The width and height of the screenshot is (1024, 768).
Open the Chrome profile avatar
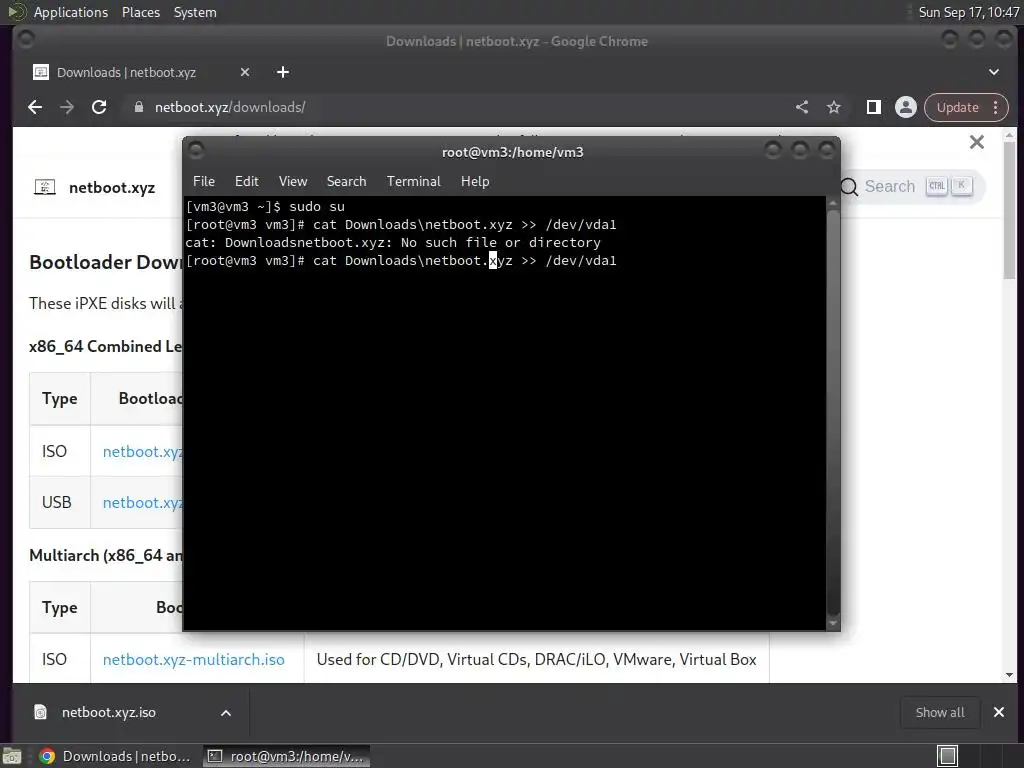click(x=906, y=107)
